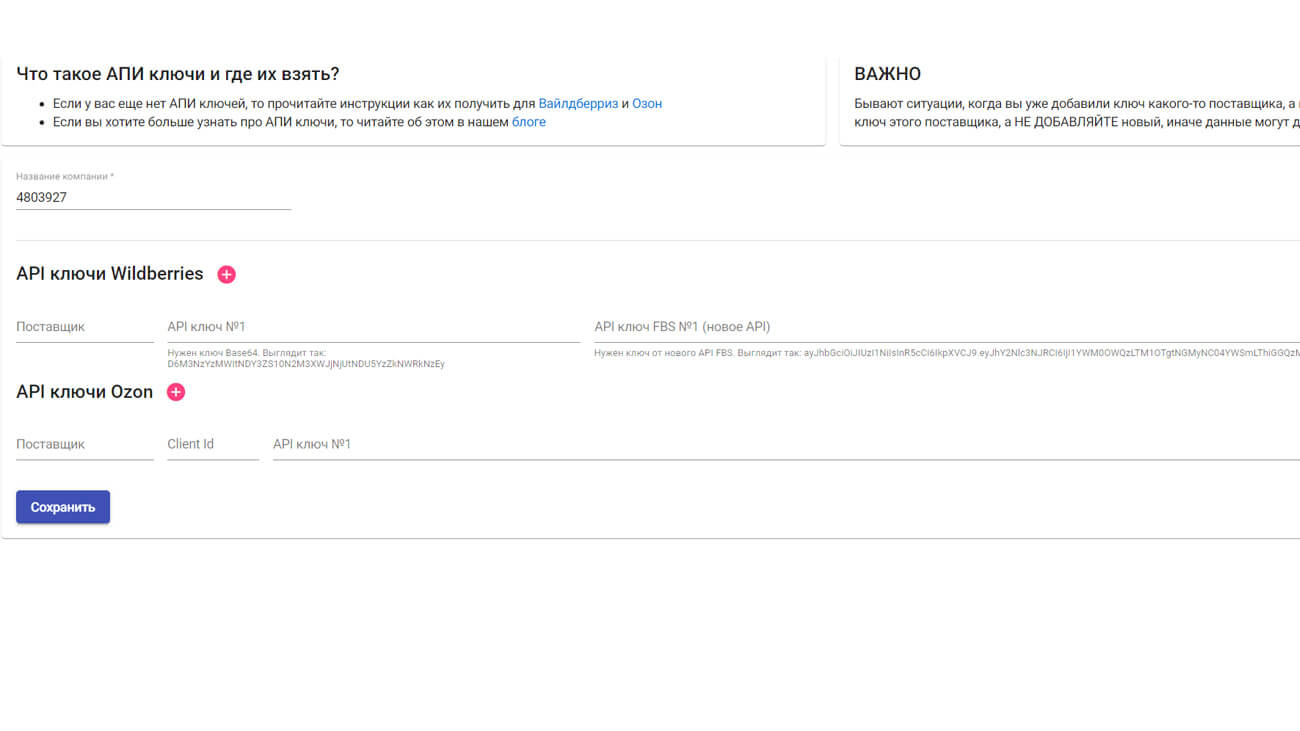Focus the Ozon Поставщик input field
The height and width of the screenshot is (731, 1300).
coord(84,444)
